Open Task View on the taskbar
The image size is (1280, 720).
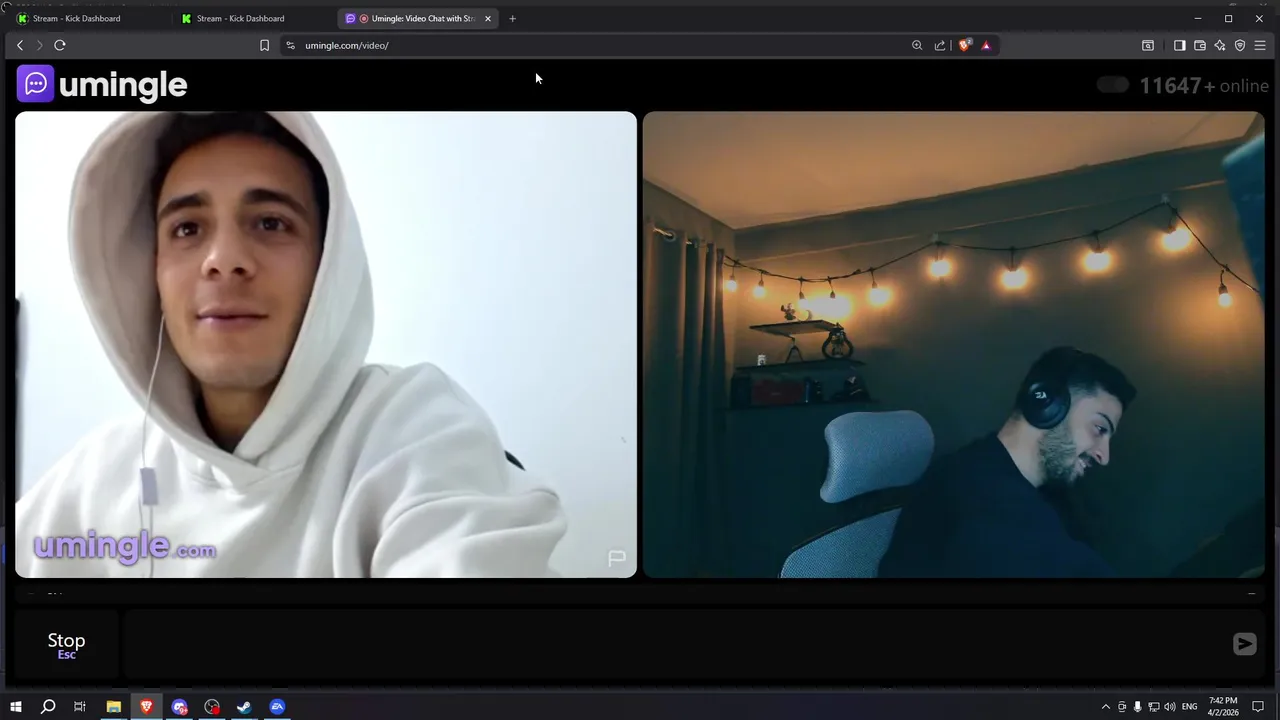pos(80,707)
